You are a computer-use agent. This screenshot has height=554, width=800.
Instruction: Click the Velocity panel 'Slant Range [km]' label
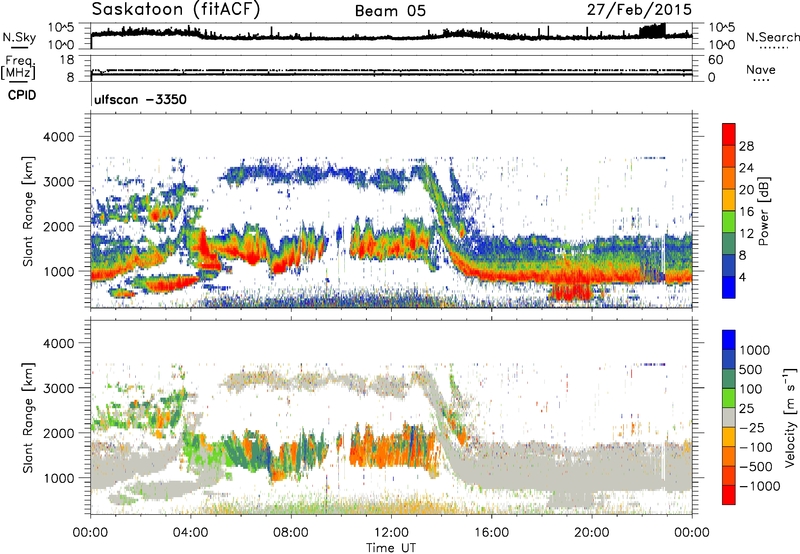28,418
